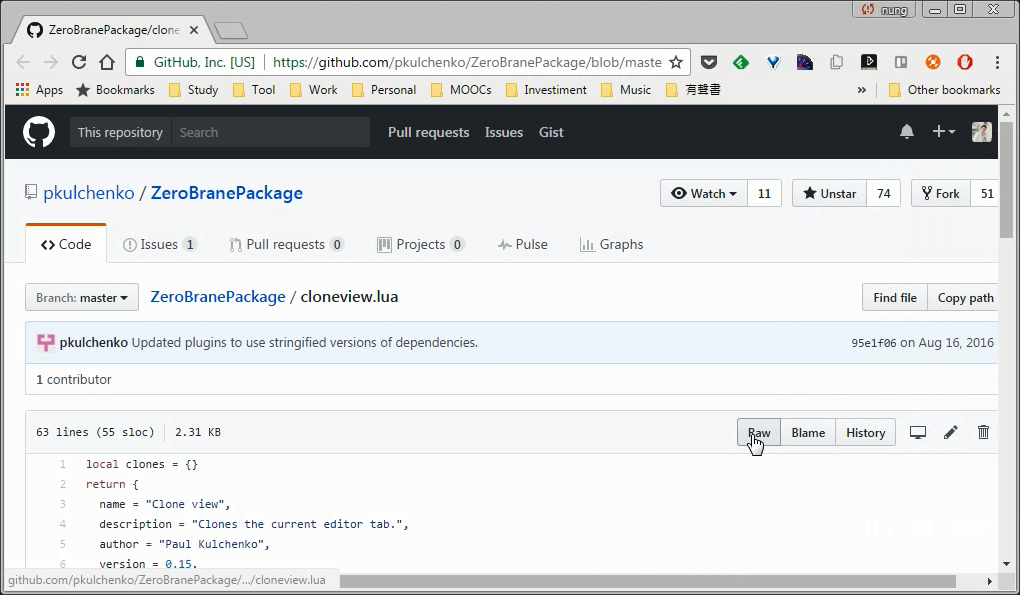Image resolution: width=1020 pixels, height=595 pixels.
Task: Select the Code tab
Action: coord(66,245)
